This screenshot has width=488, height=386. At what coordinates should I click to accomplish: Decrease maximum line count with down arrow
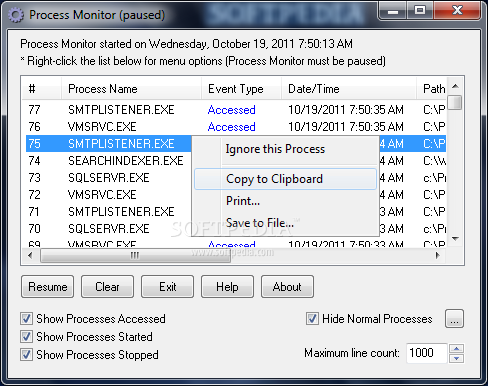click(x=456, y=358)
